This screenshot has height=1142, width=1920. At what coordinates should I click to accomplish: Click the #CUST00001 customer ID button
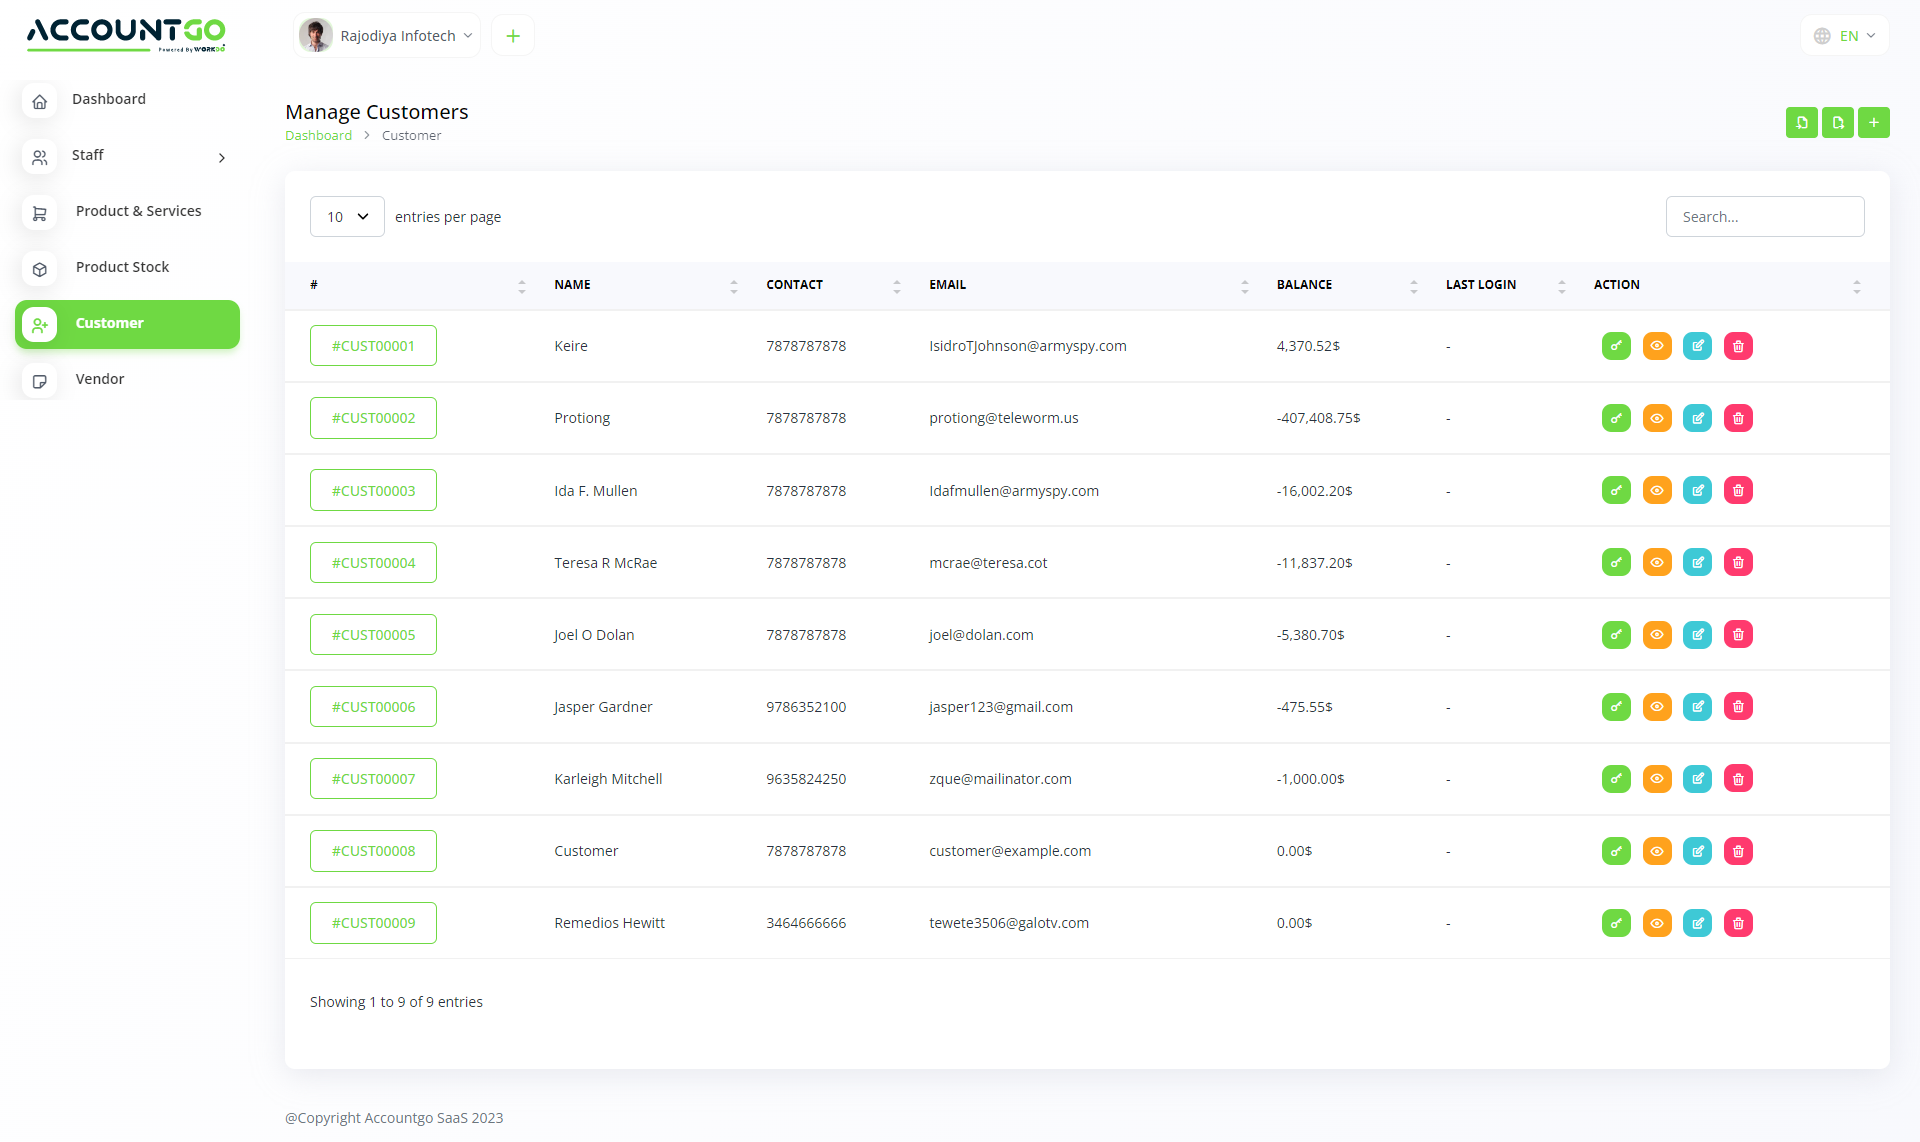point(373,346)
